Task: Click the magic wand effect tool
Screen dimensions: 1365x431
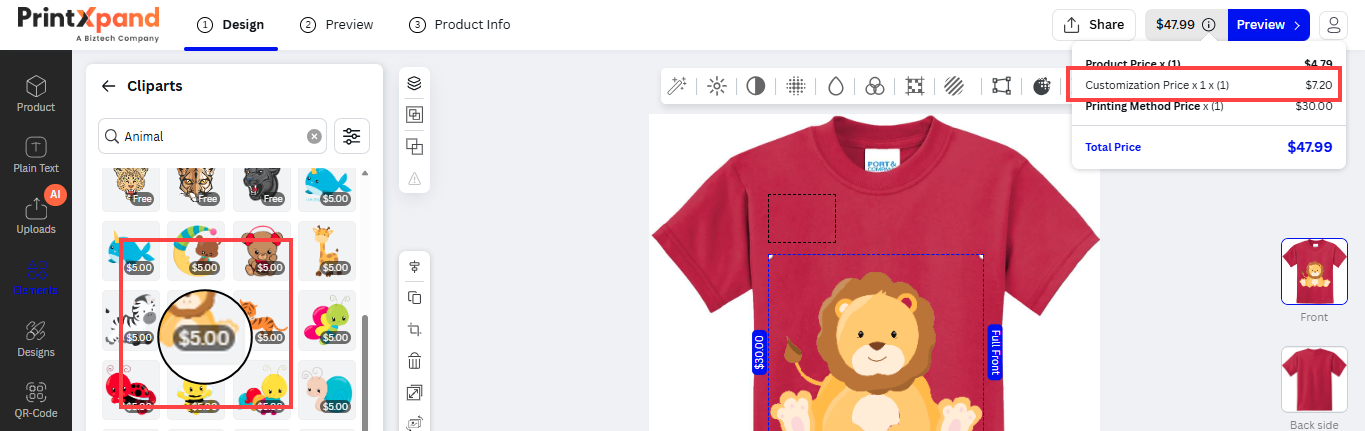Action: coord(677,86)
